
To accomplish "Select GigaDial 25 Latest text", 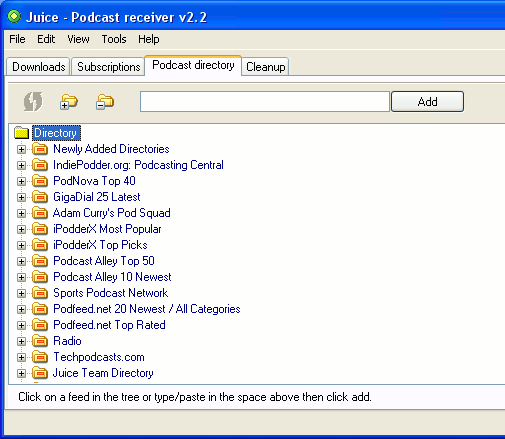I will 97,197.
